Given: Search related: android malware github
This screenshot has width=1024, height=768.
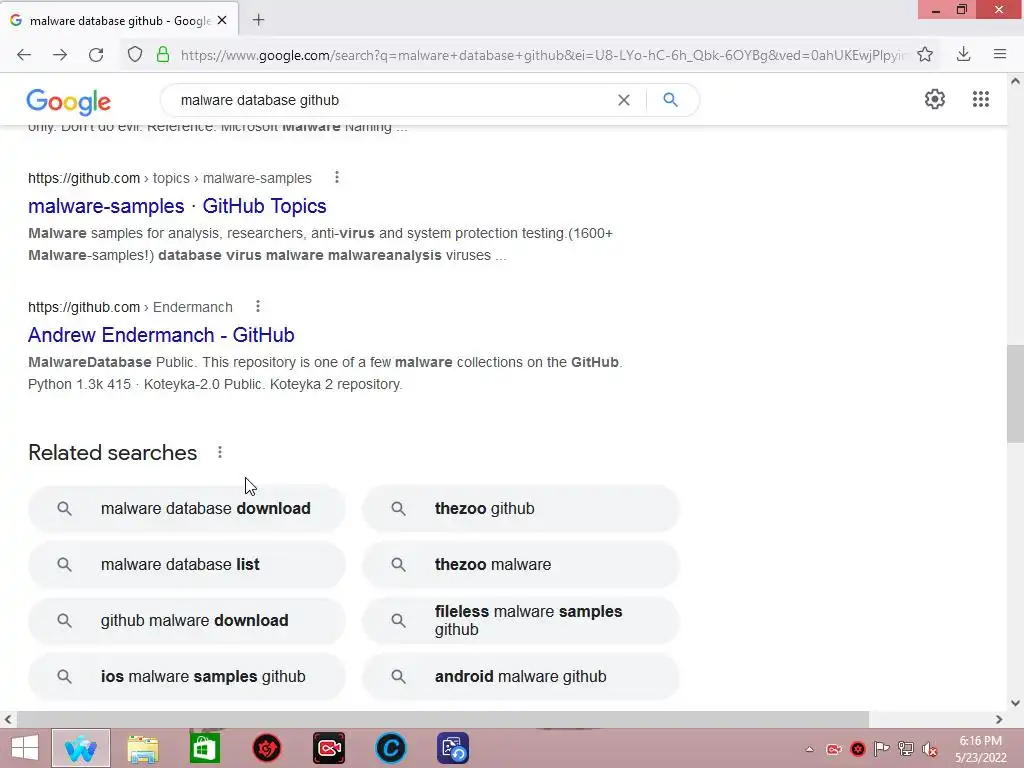Looking at the screenshot, I should click(521, 677).
